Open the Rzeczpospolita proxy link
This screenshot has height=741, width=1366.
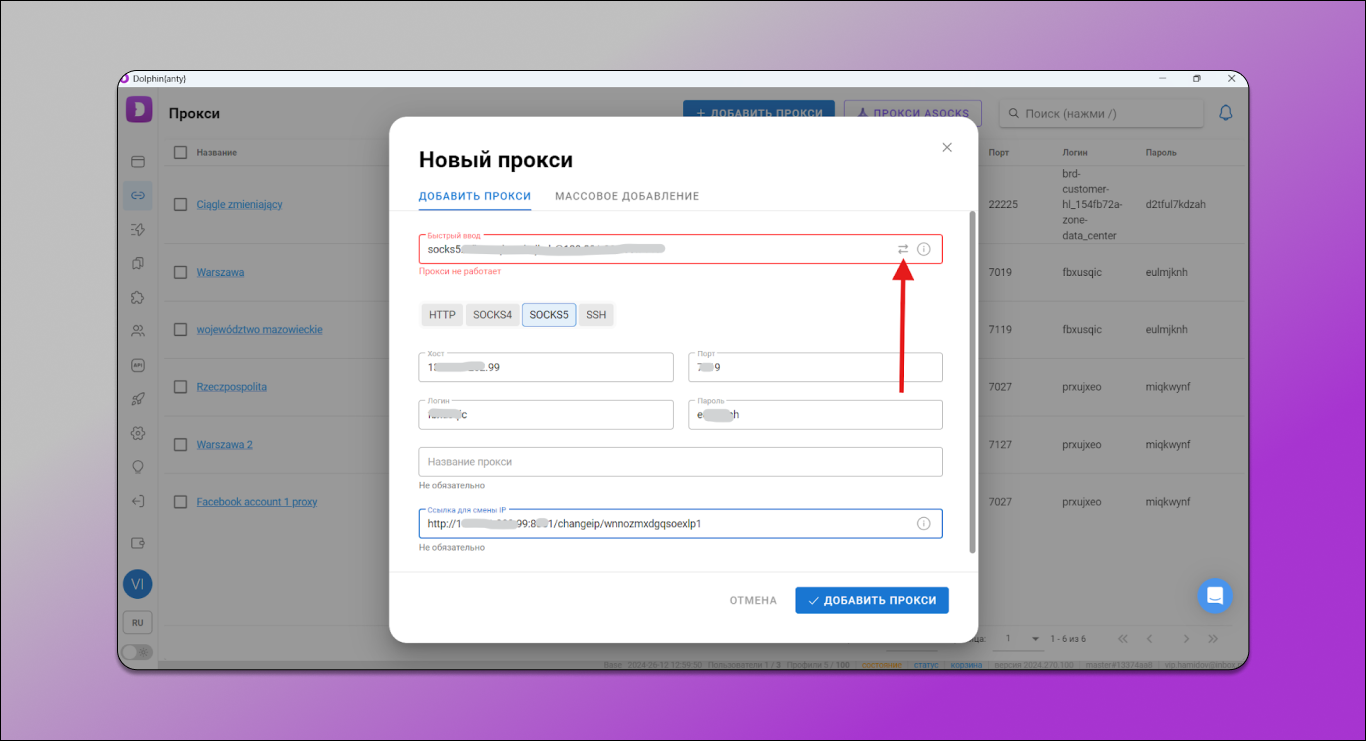point(231,387)
